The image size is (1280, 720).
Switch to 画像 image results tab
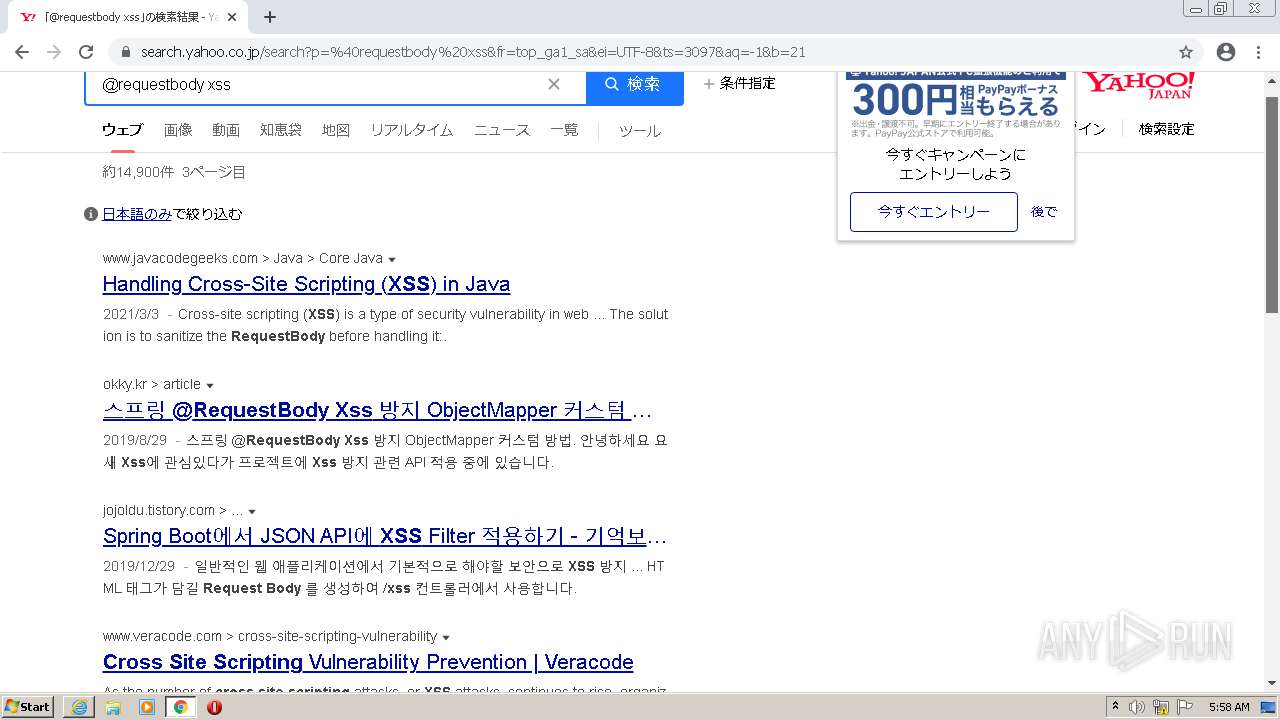click(178, 130)
